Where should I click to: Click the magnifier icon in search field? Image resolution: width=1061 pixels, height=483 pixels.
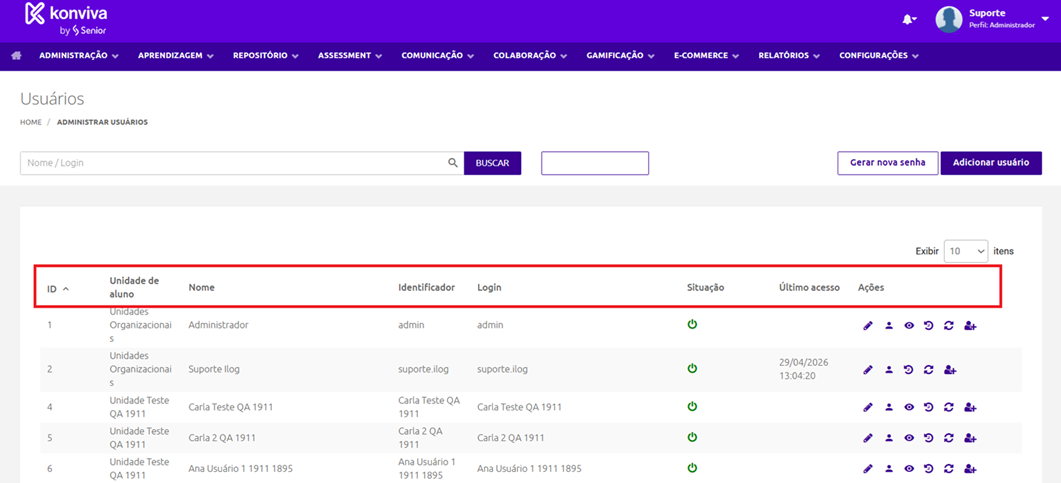[x=453, y=163]
